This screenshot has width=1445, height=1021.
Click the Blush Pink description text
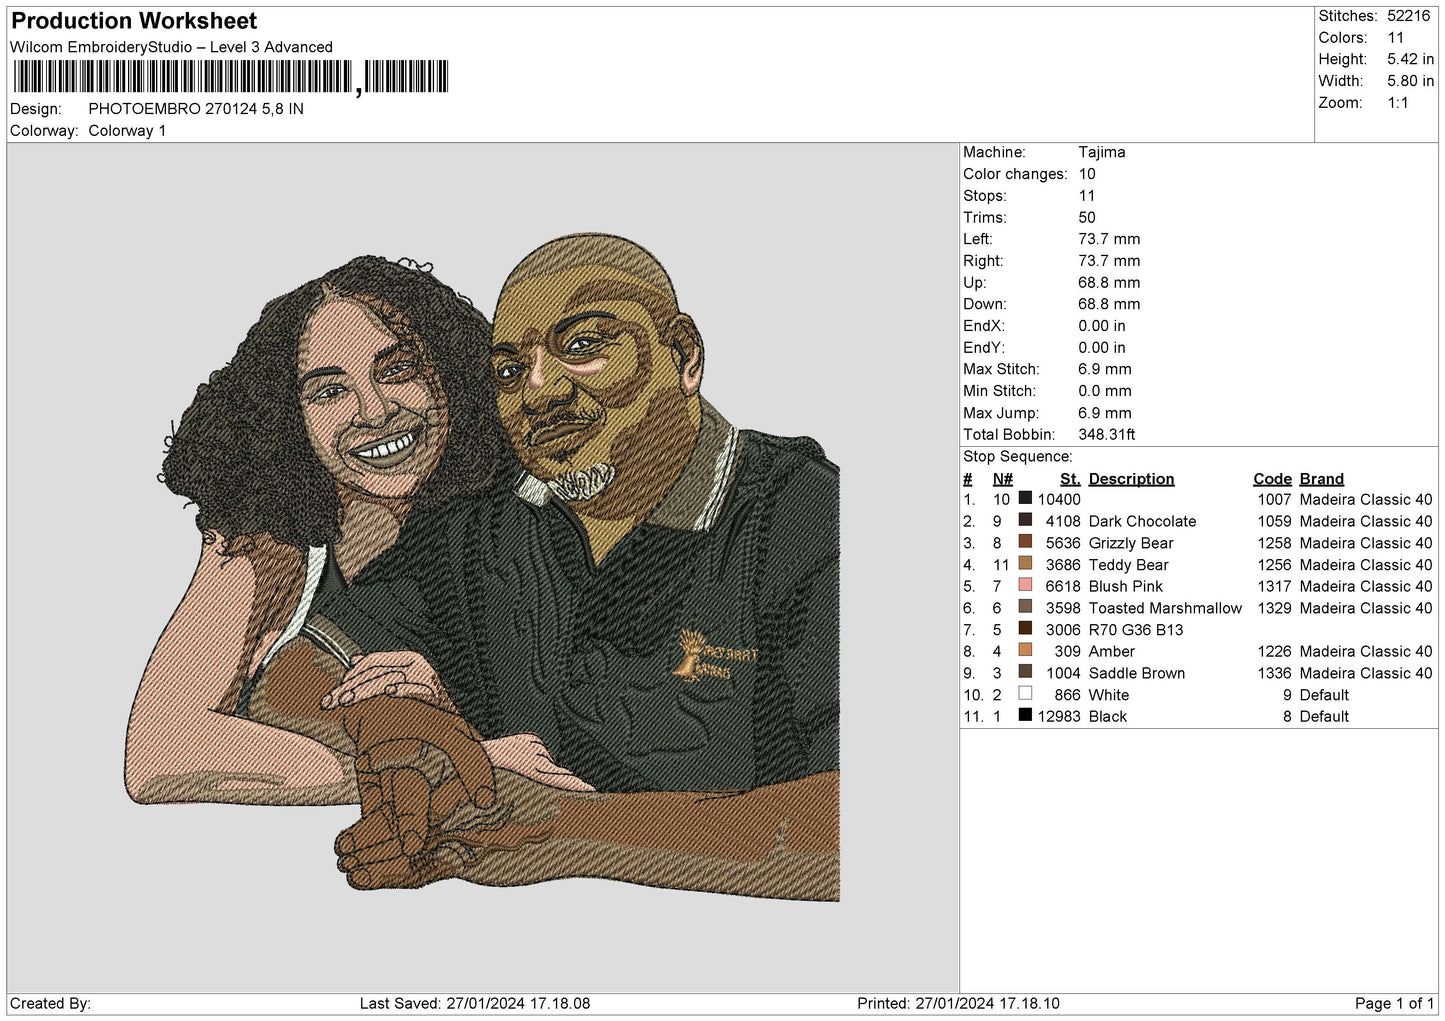click(1126, 586)
